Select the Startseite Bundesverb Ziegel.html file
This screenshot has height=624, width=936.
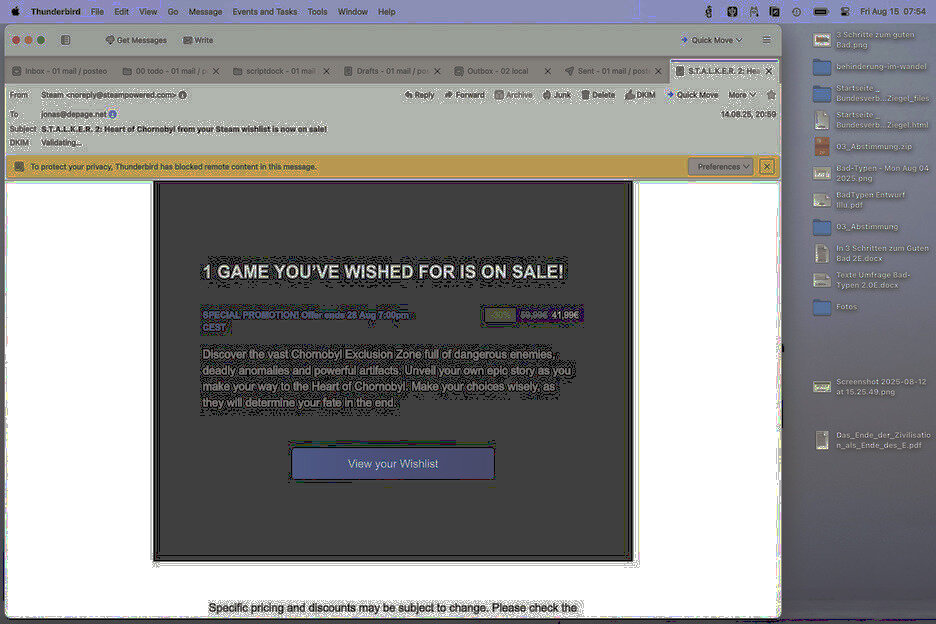coord(871,120)
